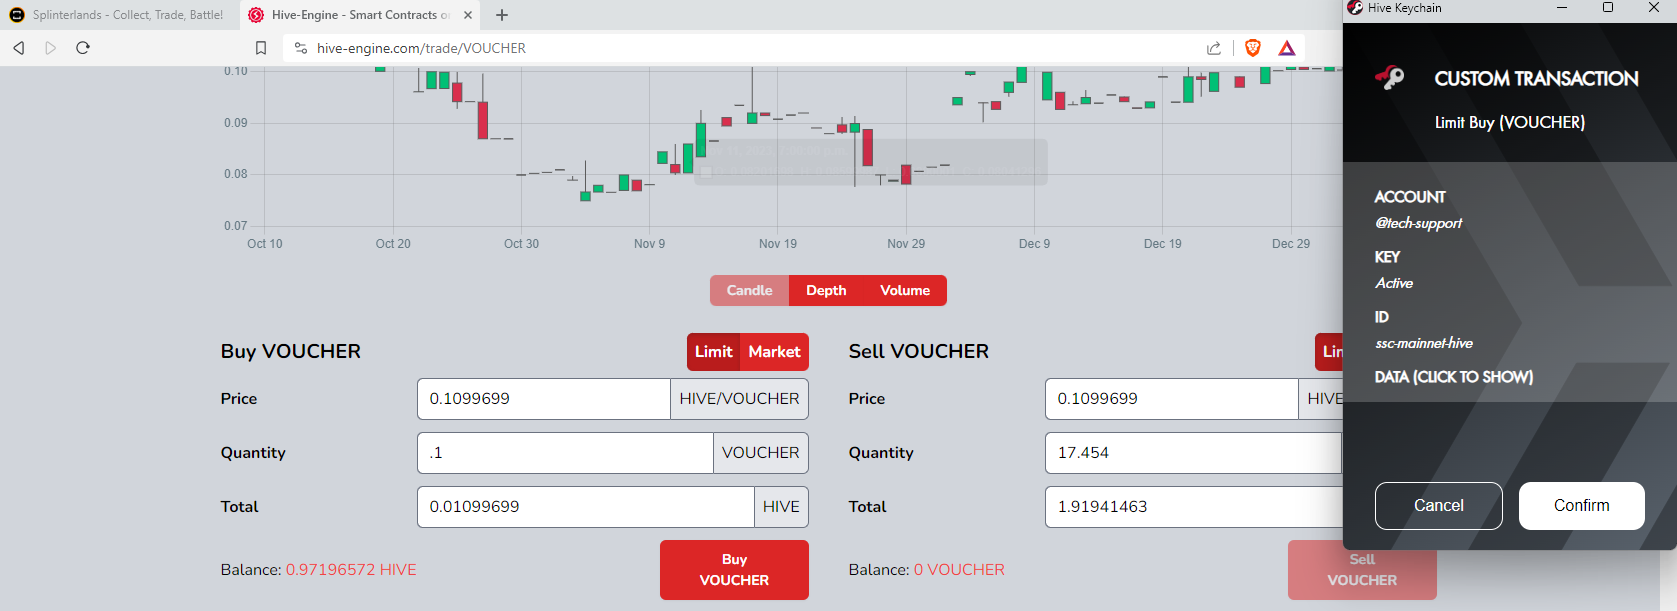
Task: Edit the sell Quantity field 17.454
Action: pyautogui.click(x=1193, y=453)
